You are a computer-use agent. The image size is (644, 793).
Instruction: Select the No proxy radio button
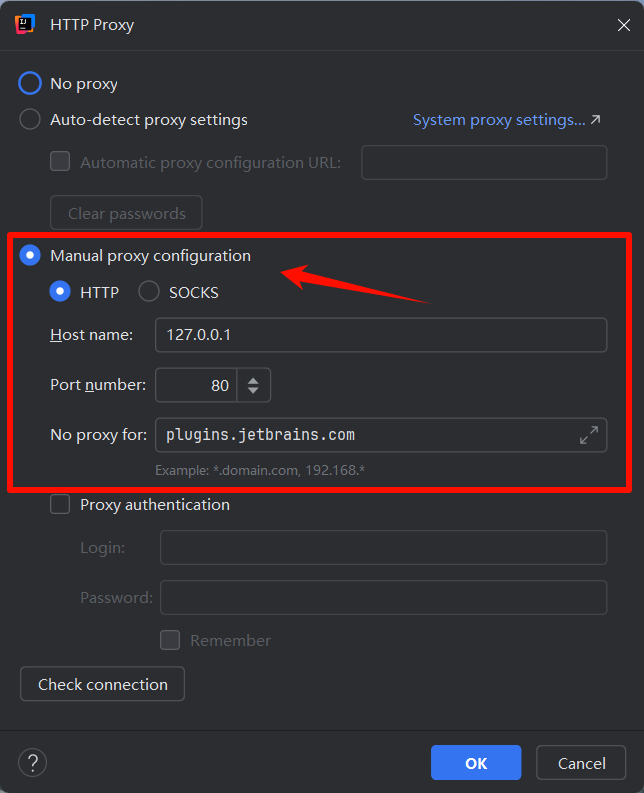(30, 83)
